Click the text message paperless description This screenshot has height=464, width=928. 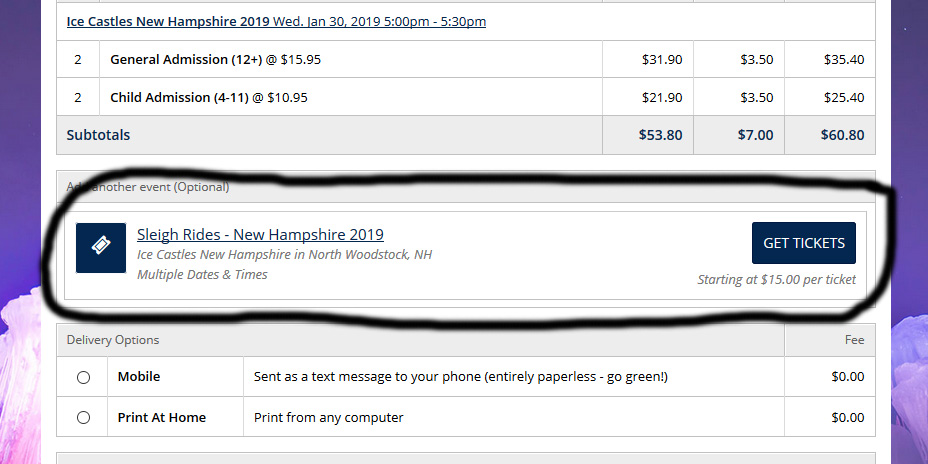click(460, 377)
